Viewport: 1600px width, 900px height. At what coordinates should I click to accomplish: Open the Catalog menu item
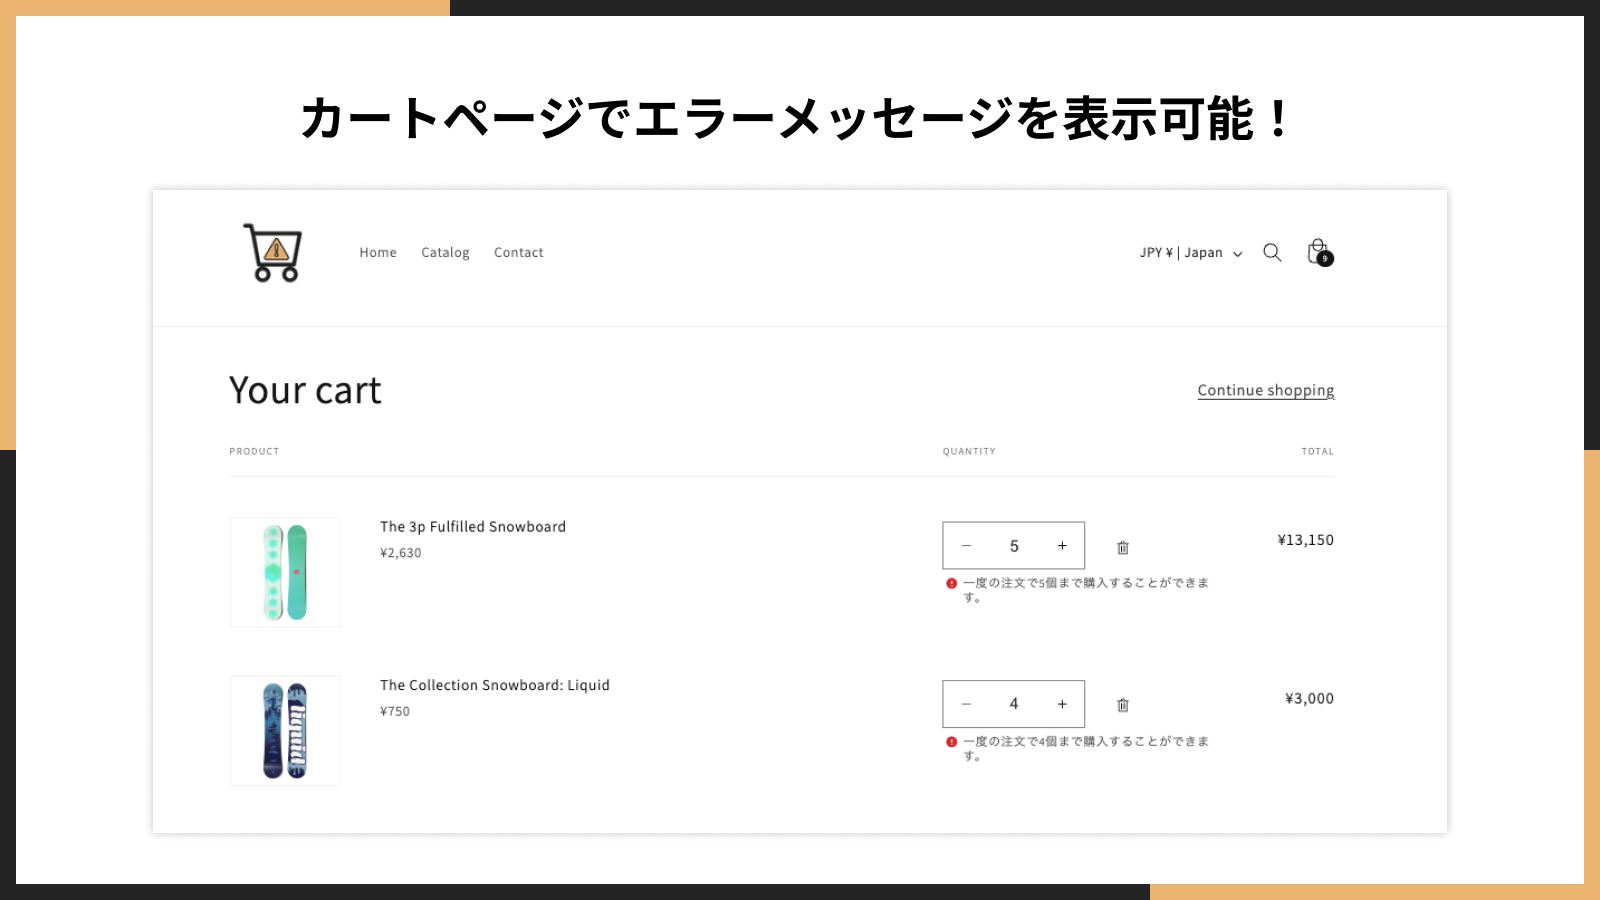coord(445,253)
